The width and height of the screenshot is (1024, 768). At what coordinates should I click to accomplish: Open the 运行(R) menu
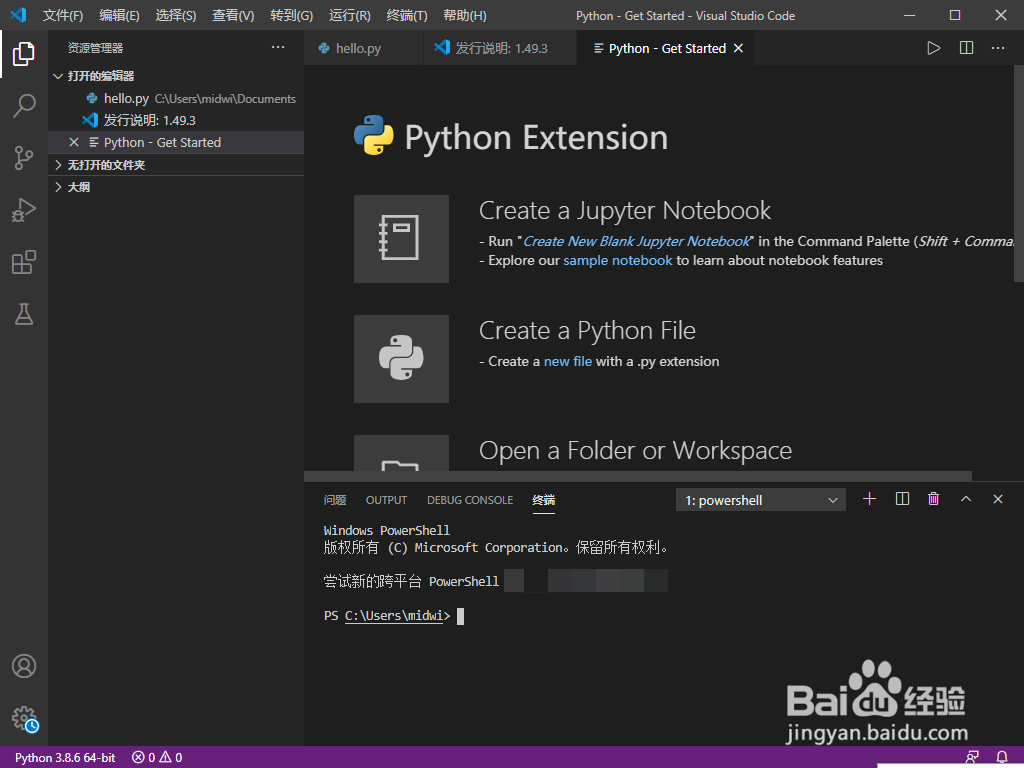tap(349, 15)
